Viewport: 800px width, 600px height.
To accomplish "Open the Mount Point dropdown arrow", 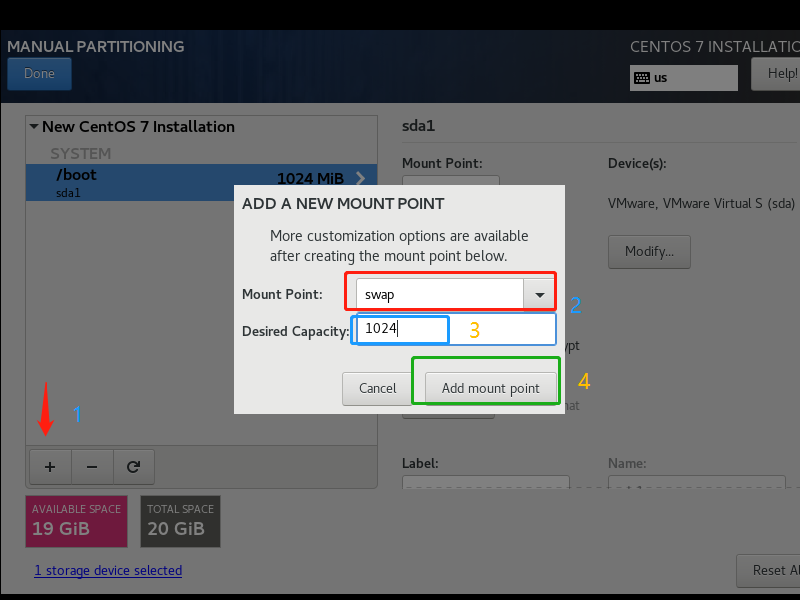I will 539,294.
